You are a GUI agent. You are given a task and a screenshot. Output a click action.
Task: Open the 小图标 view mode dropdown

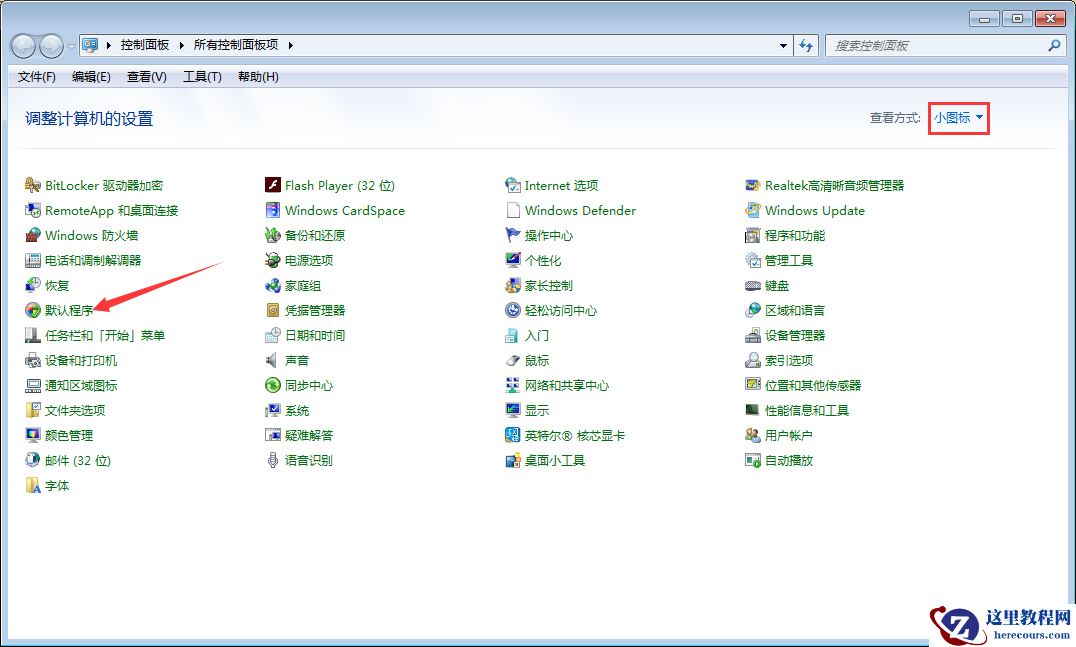[957, 117]
